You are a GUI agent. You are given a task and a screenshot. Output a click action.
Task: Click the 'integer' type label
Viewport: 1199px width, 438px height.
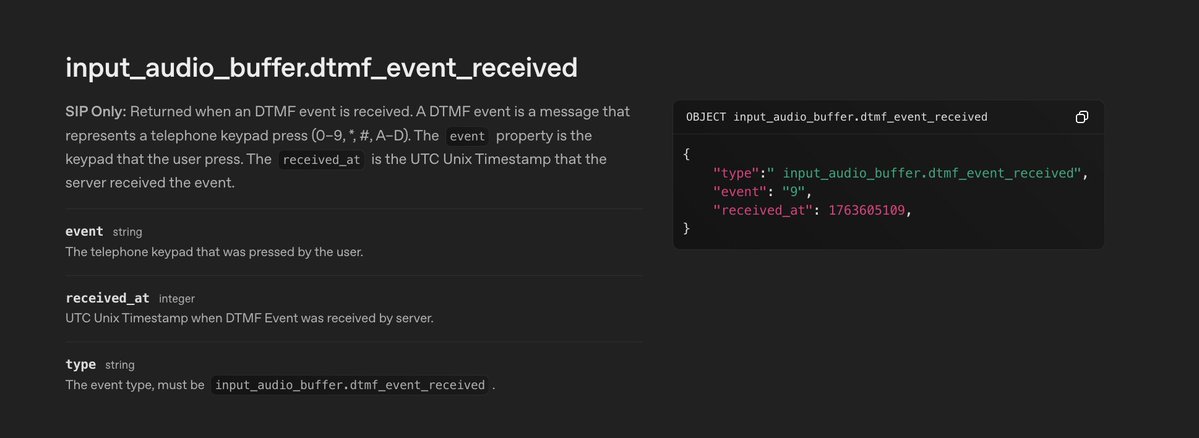177,299
